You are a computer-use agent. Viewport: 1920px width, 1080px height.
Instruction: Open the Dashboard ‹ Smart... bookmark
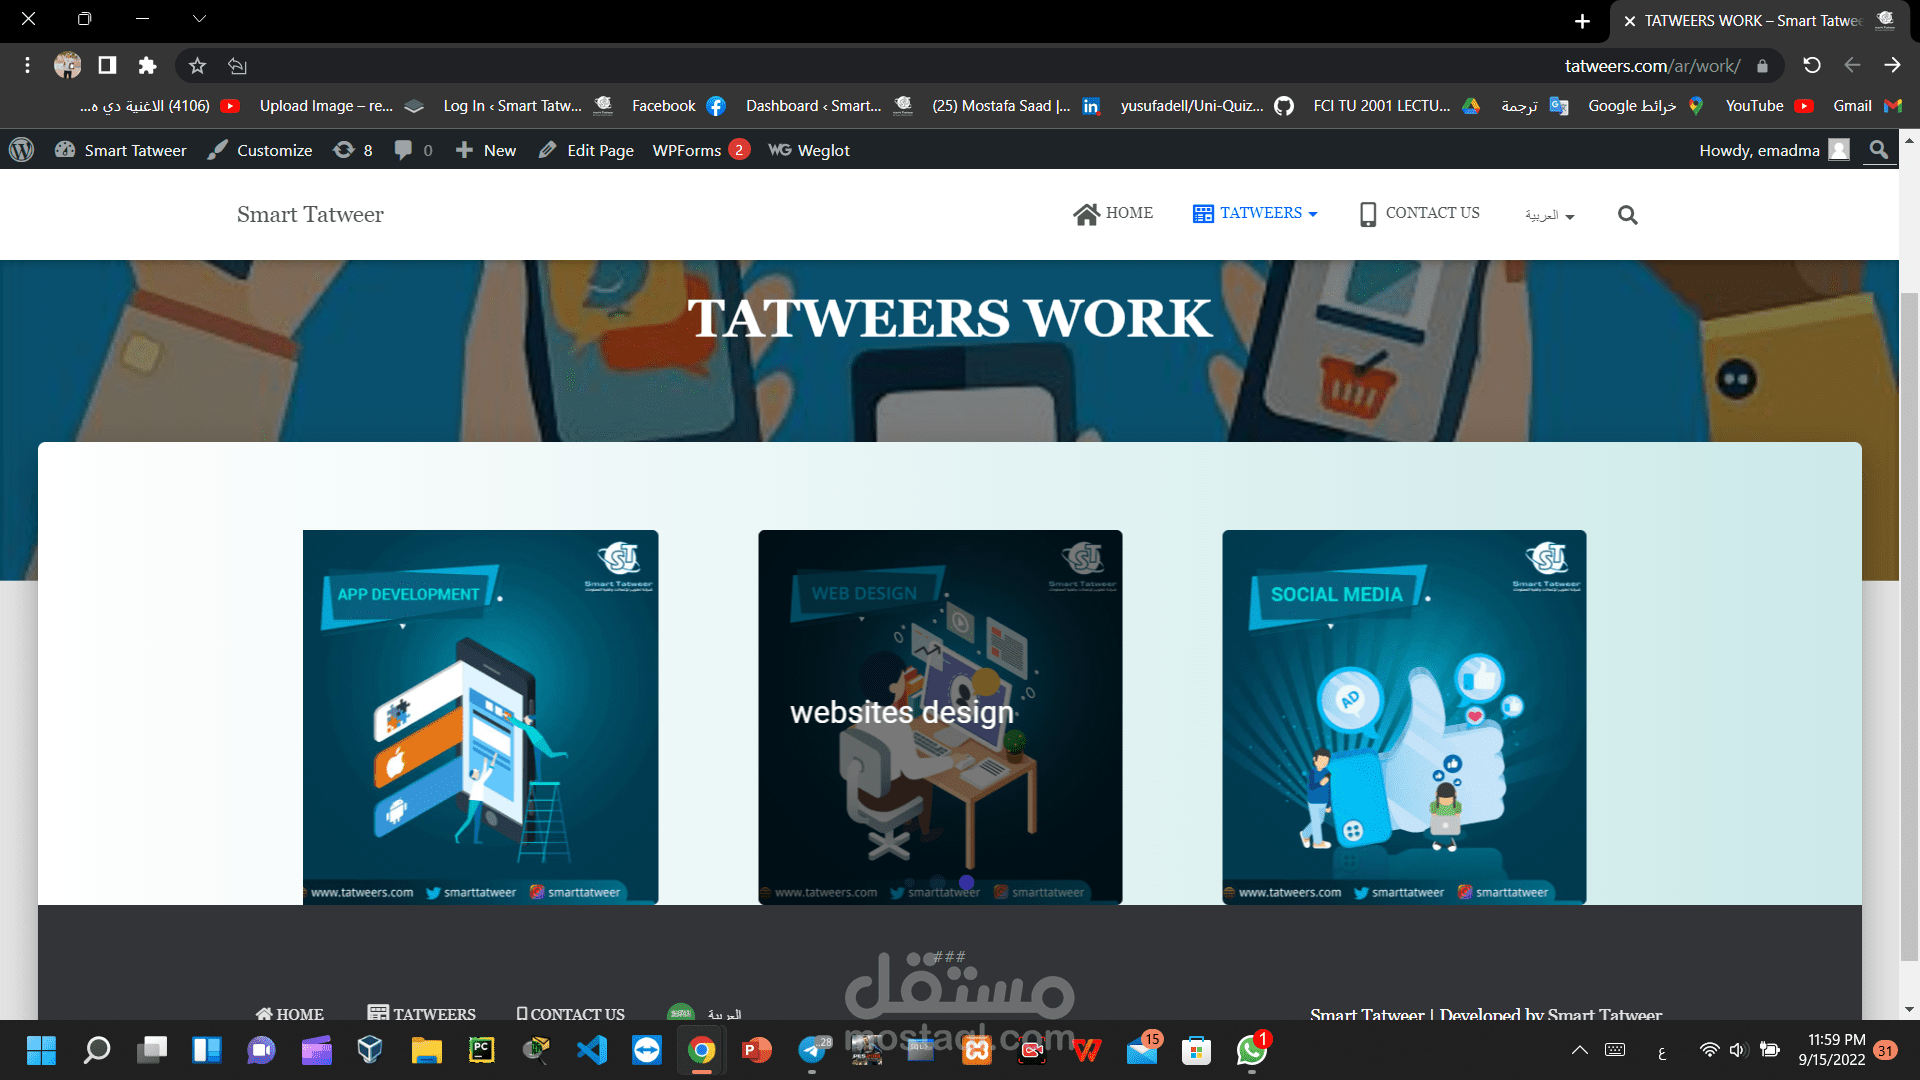(829, 106)
